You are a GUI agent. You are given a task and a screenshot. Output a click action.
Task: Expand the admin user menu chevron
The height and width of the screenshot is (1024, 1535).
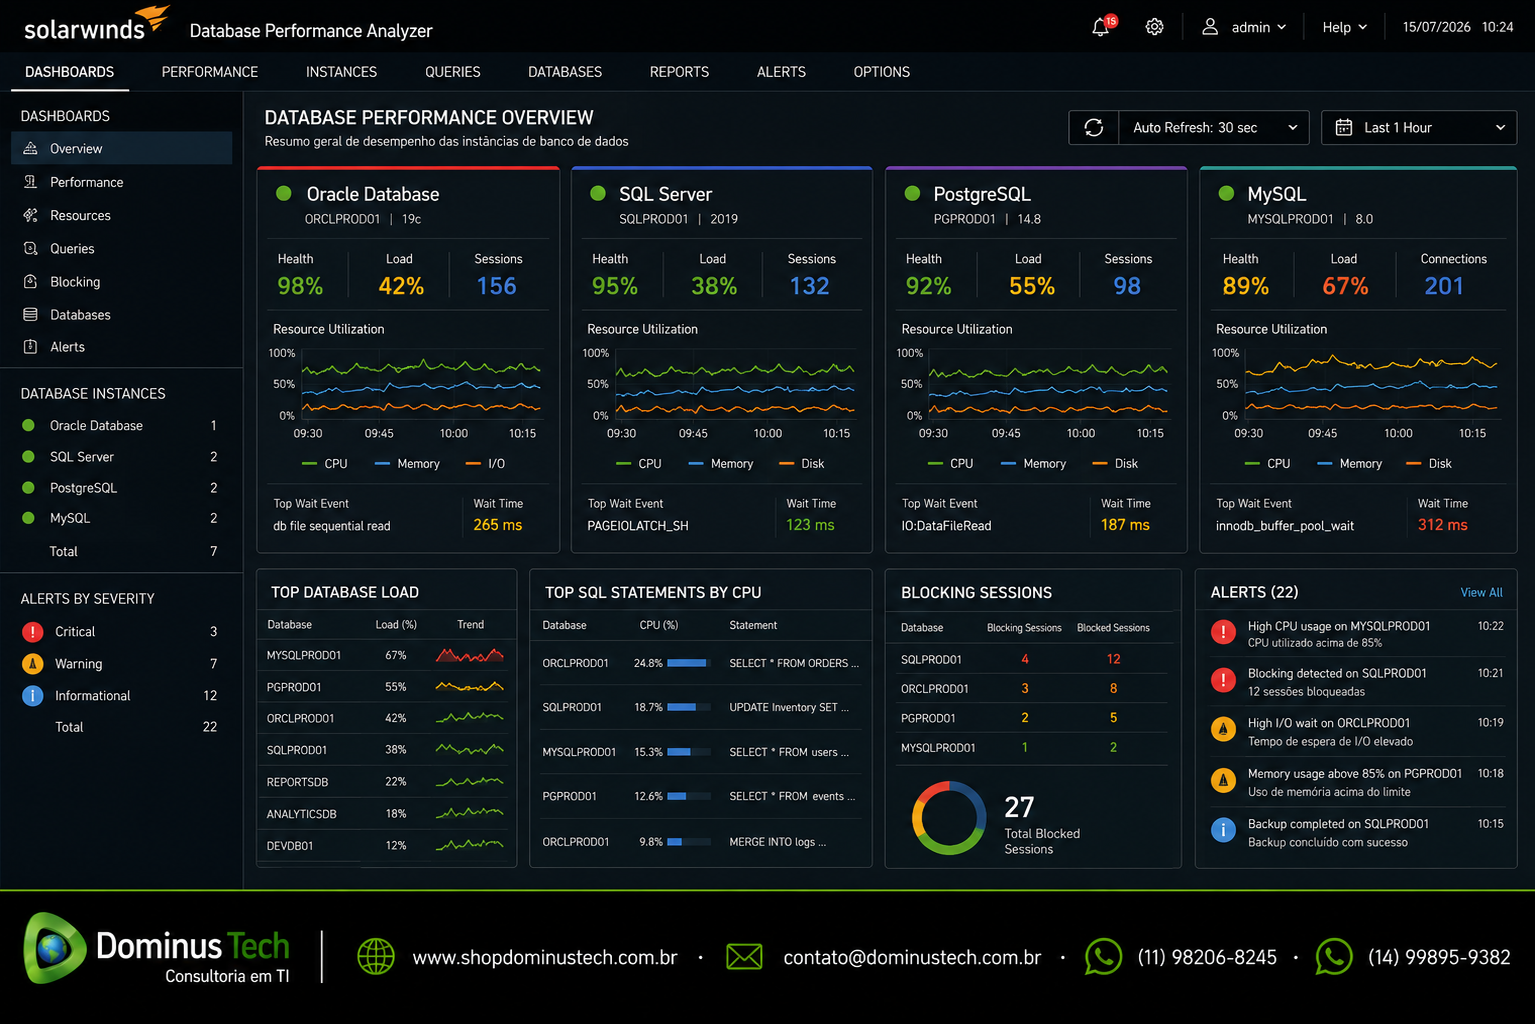(x=1282, y=27)
